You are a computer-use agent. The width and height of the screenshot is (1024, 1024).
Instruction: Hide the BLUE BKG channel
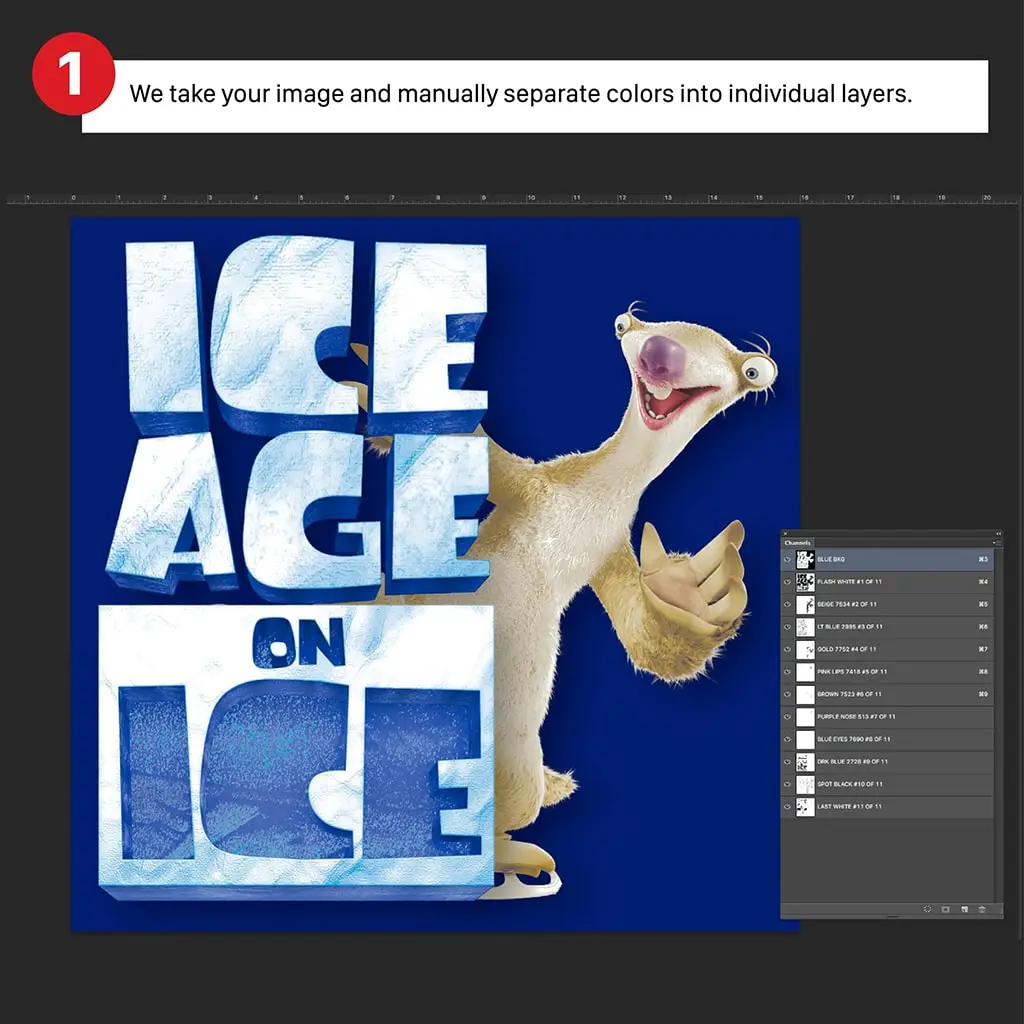[788, 560]
